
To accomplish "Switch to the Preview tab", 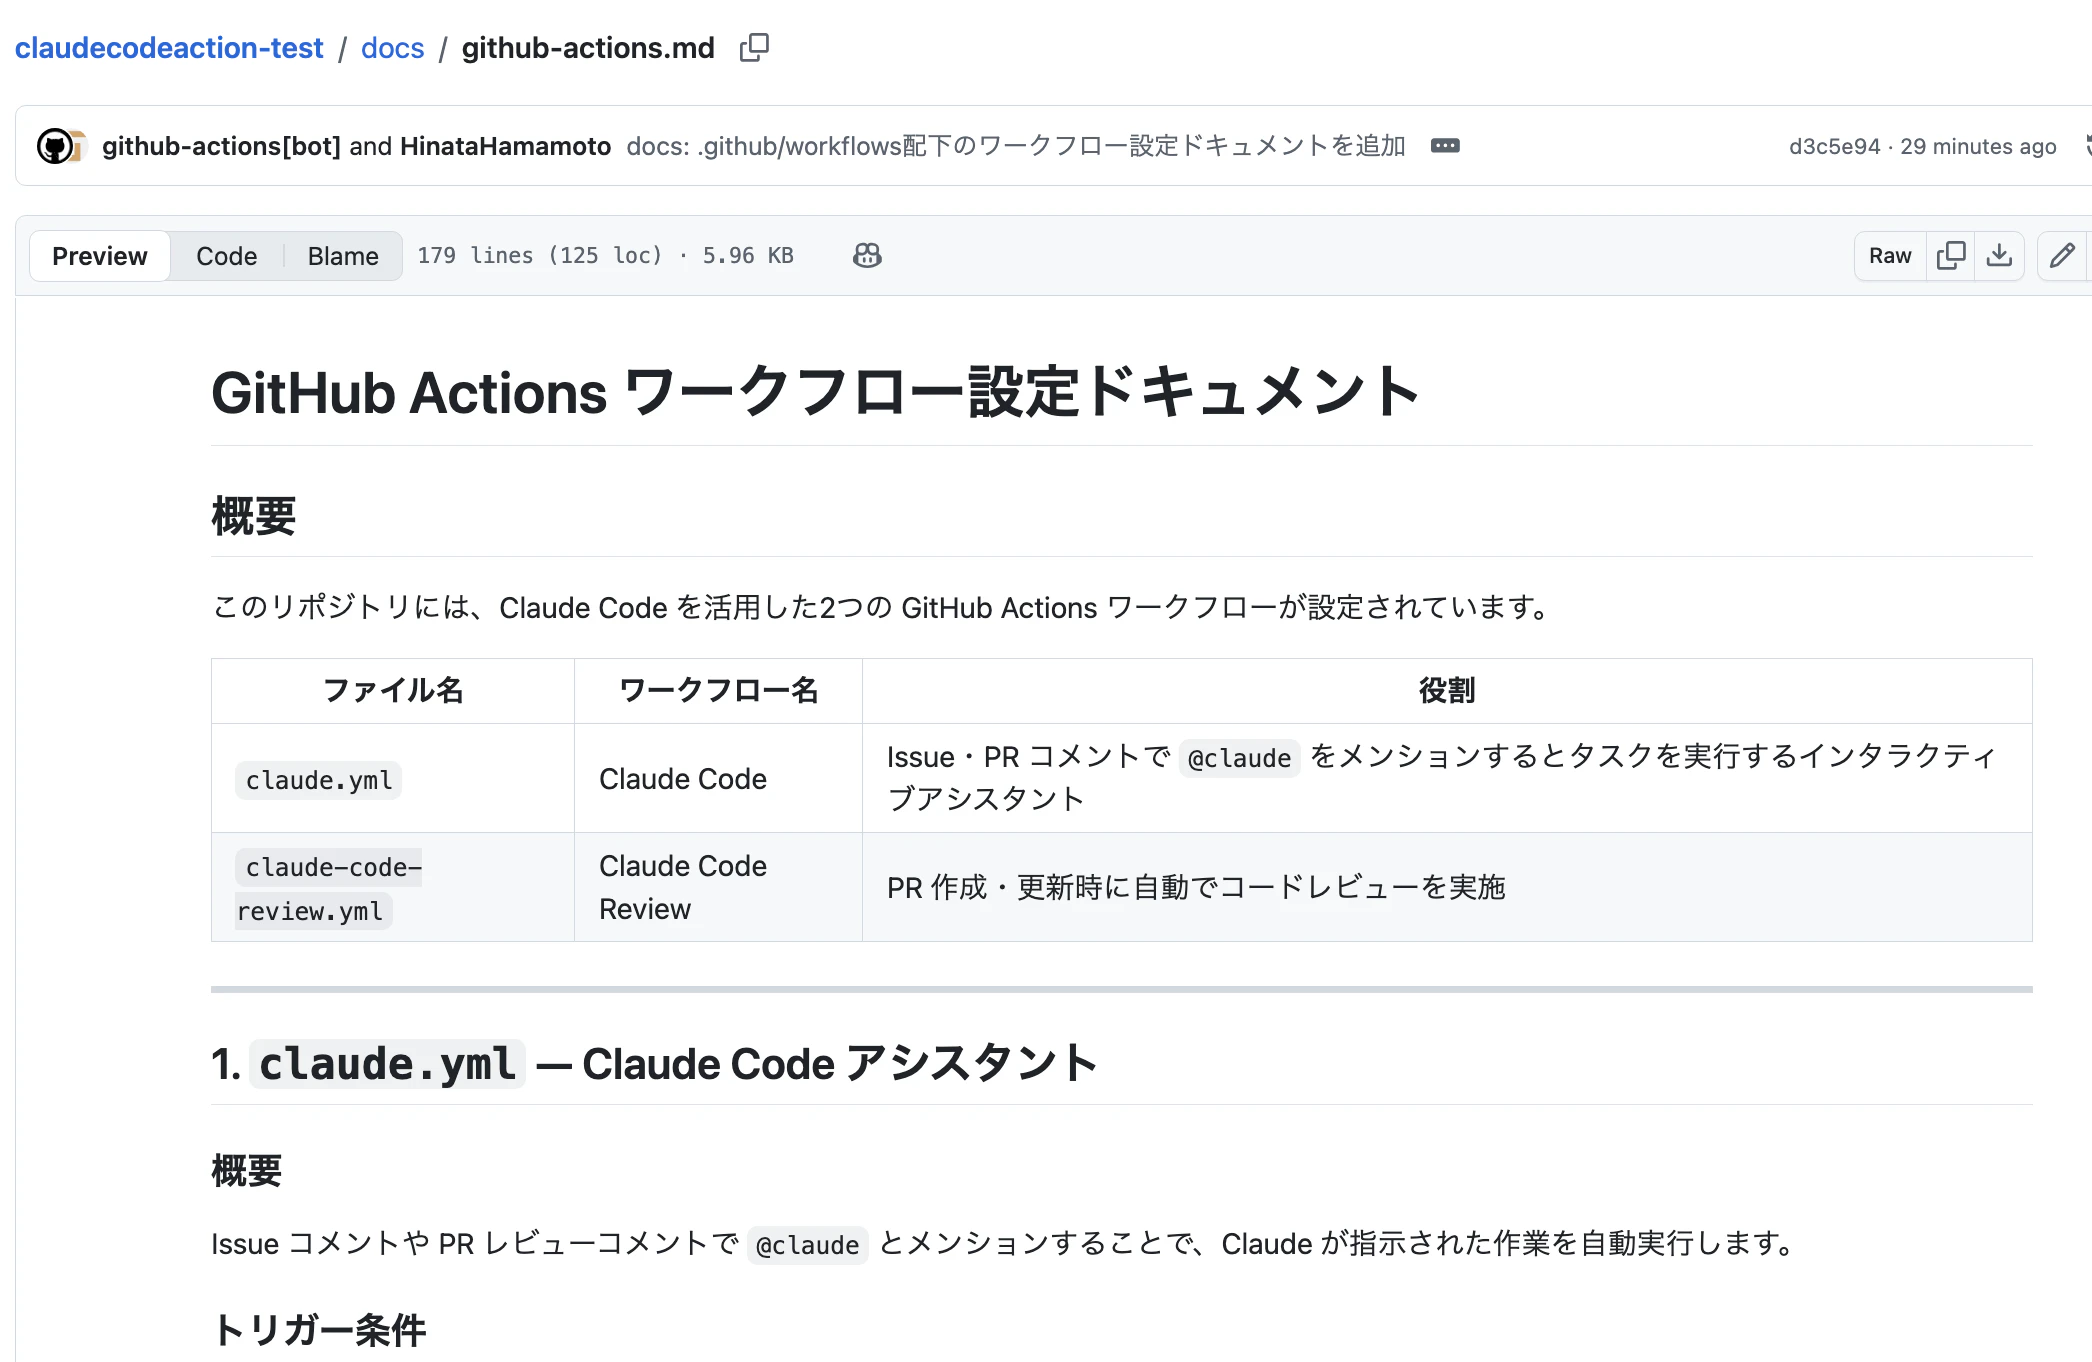I will pos(99,256).
